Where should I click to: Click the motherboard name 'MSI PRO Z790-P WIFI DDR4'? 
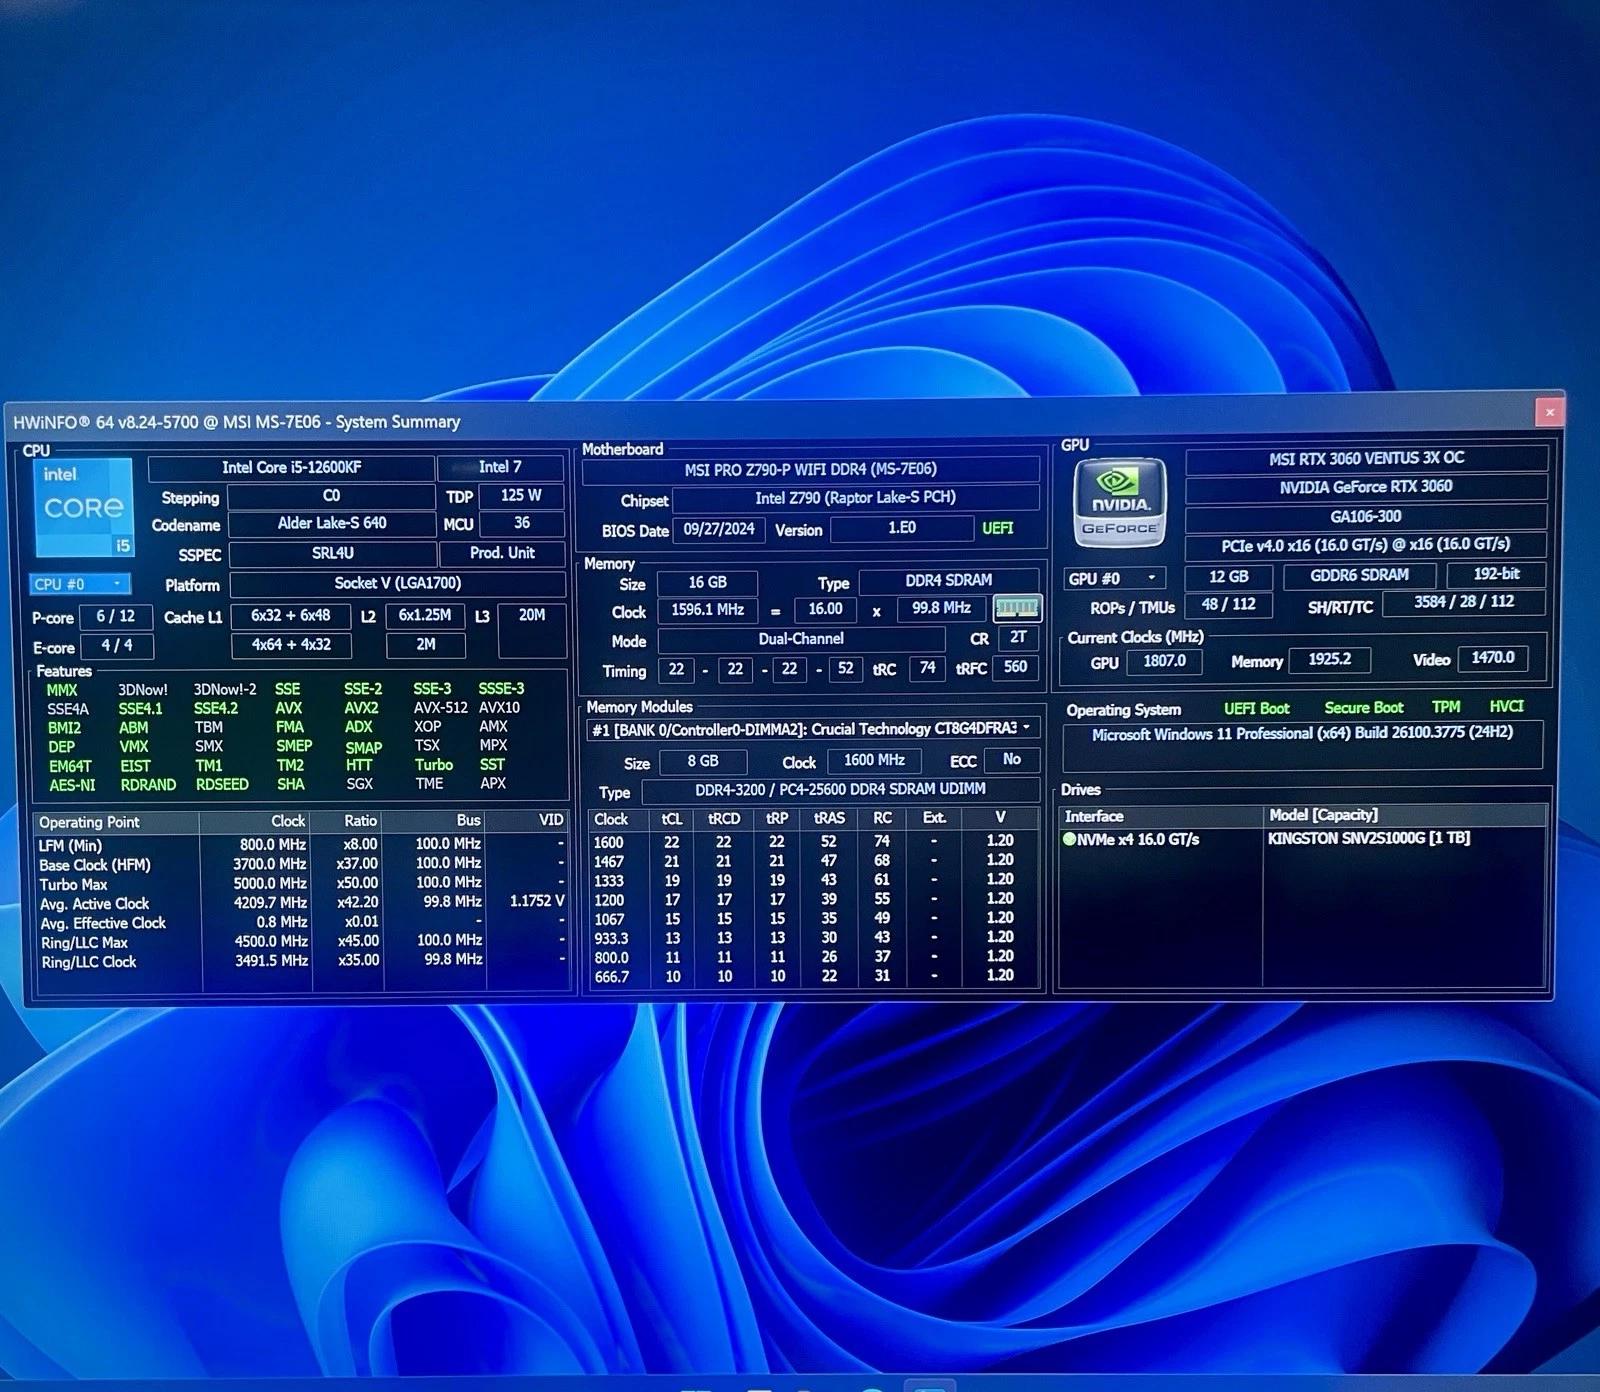(811, 469)
